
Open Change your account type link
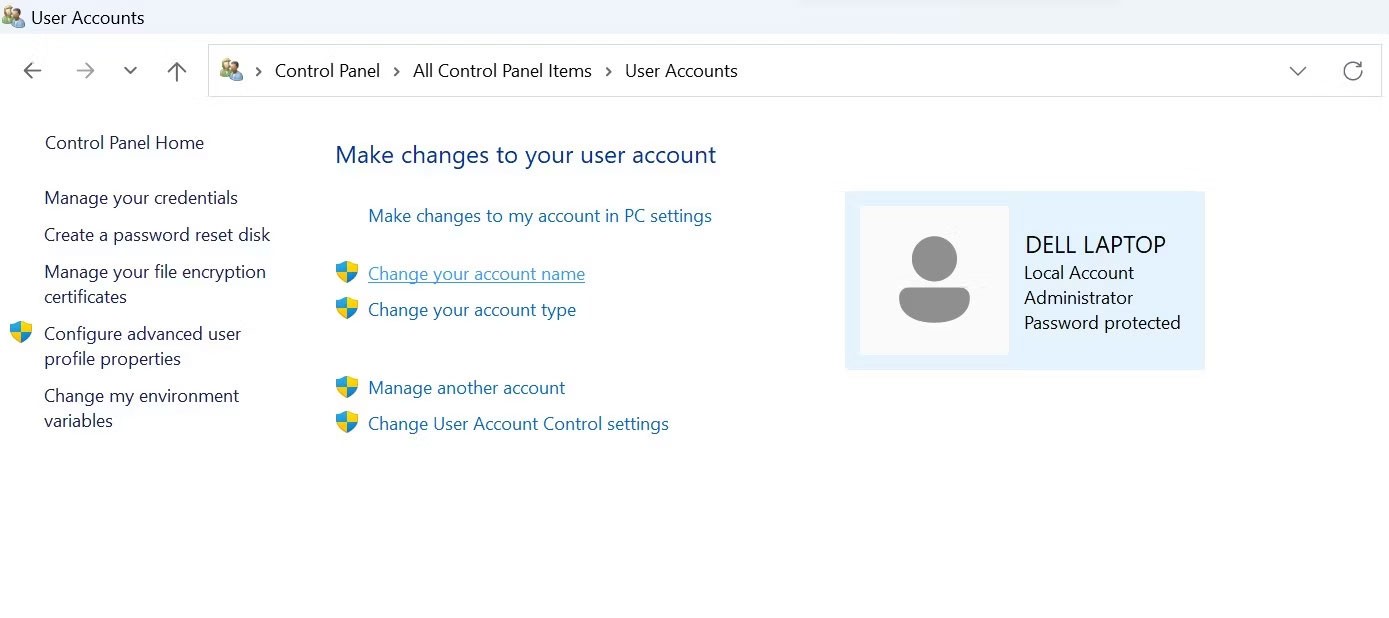pyautogui.click(x=472, y=310)
